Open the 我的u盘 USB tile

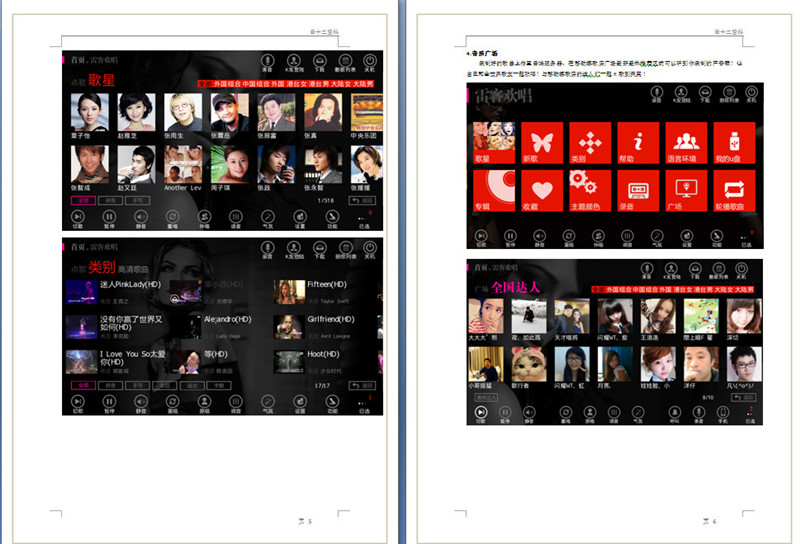tap(734, 143)
